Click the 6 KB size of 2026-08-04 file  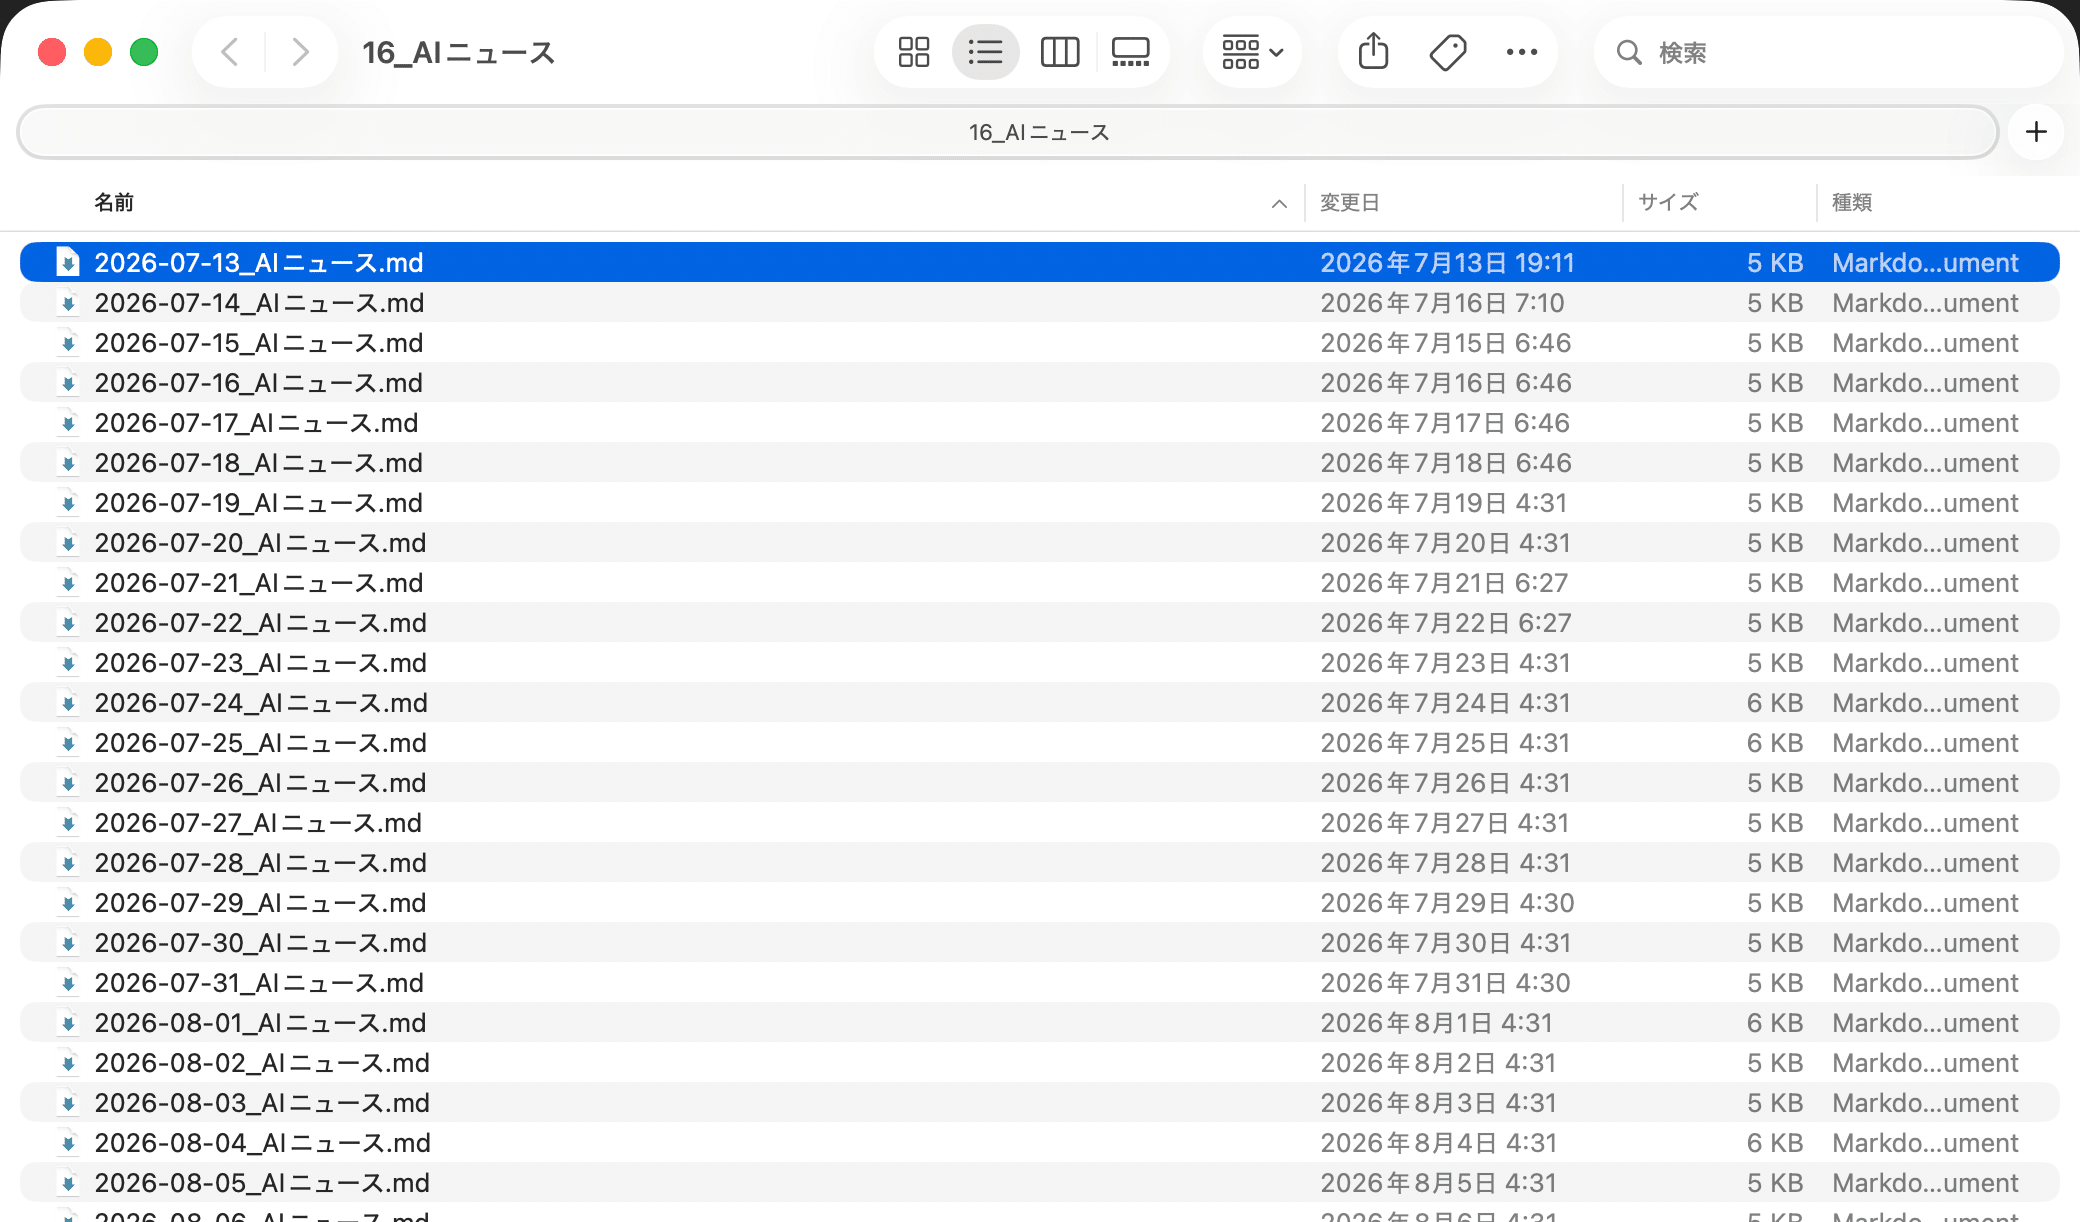(1775, 1143)
